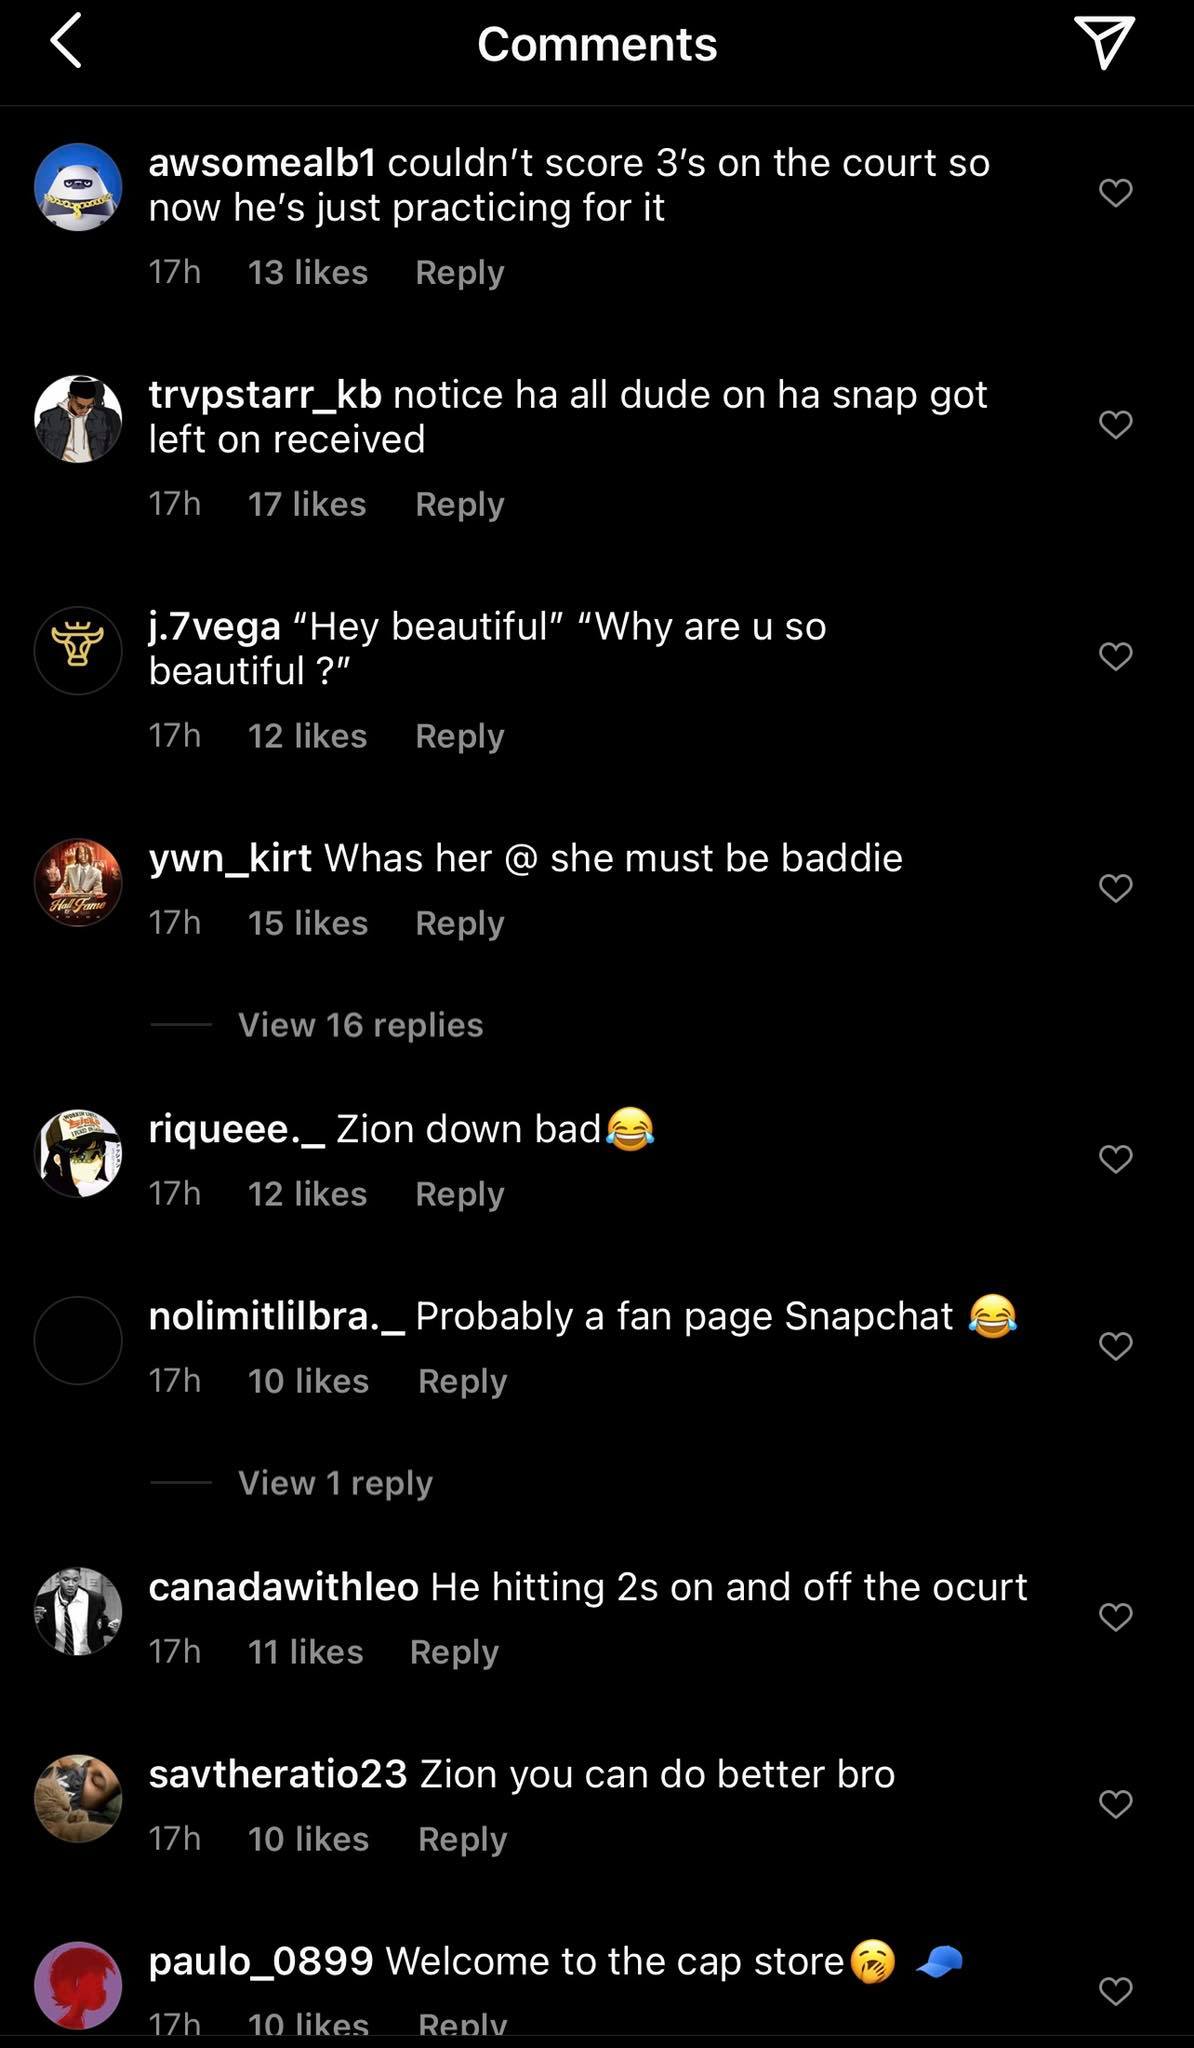Heart canadawithleo's comment
The image size is (1194, 2048).
(x=1115, y=1616)
